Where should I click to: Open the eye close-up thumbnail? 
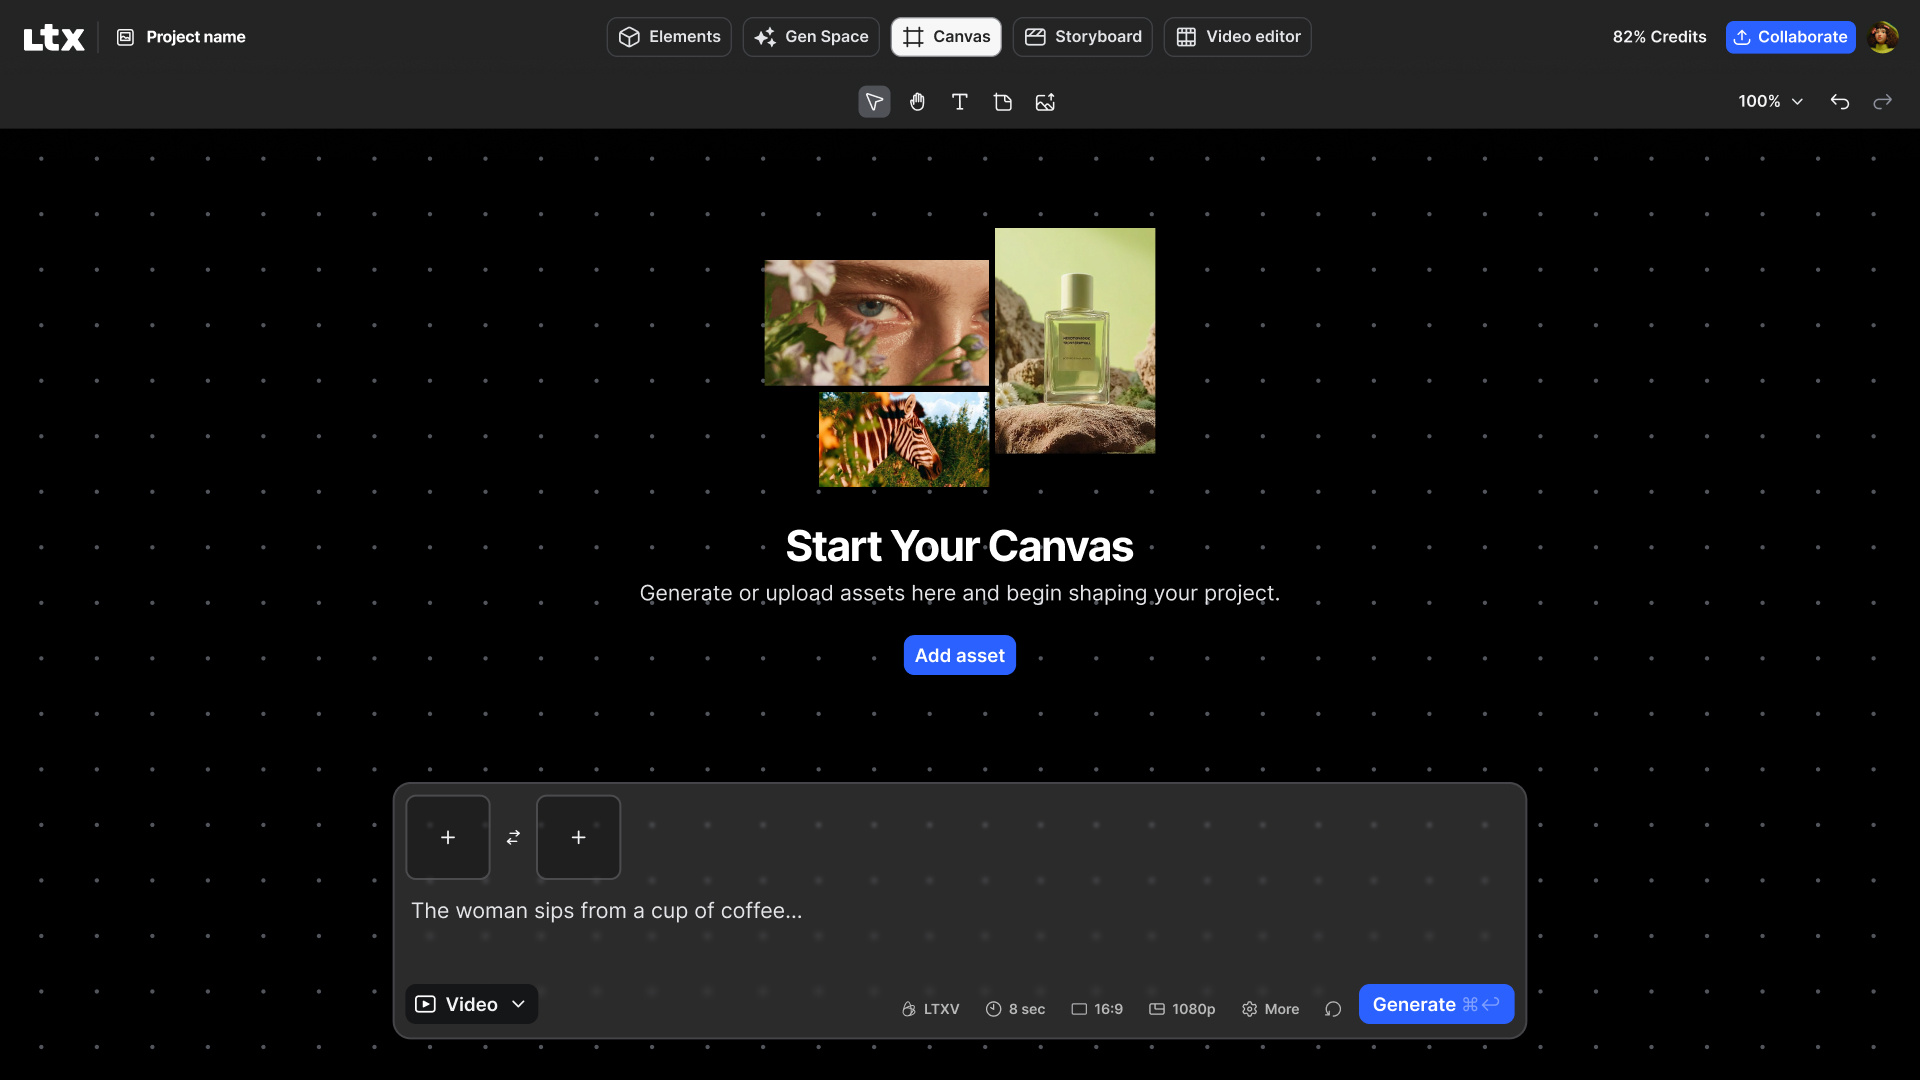click(876, 323)
